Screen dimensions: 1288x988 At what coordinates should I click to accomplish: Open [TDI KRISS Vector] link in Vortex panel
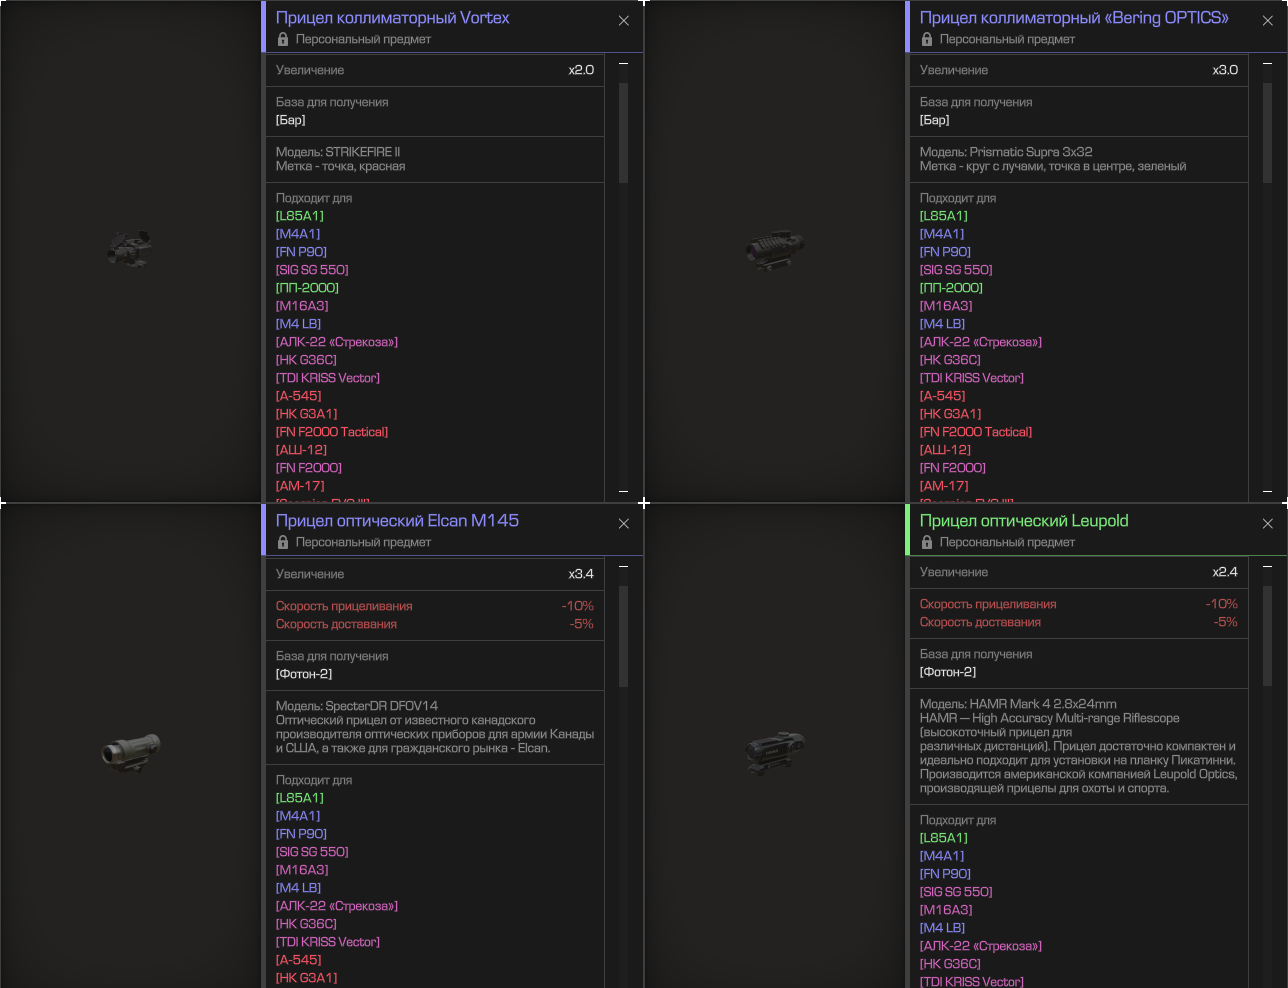(x=328, y=378)
